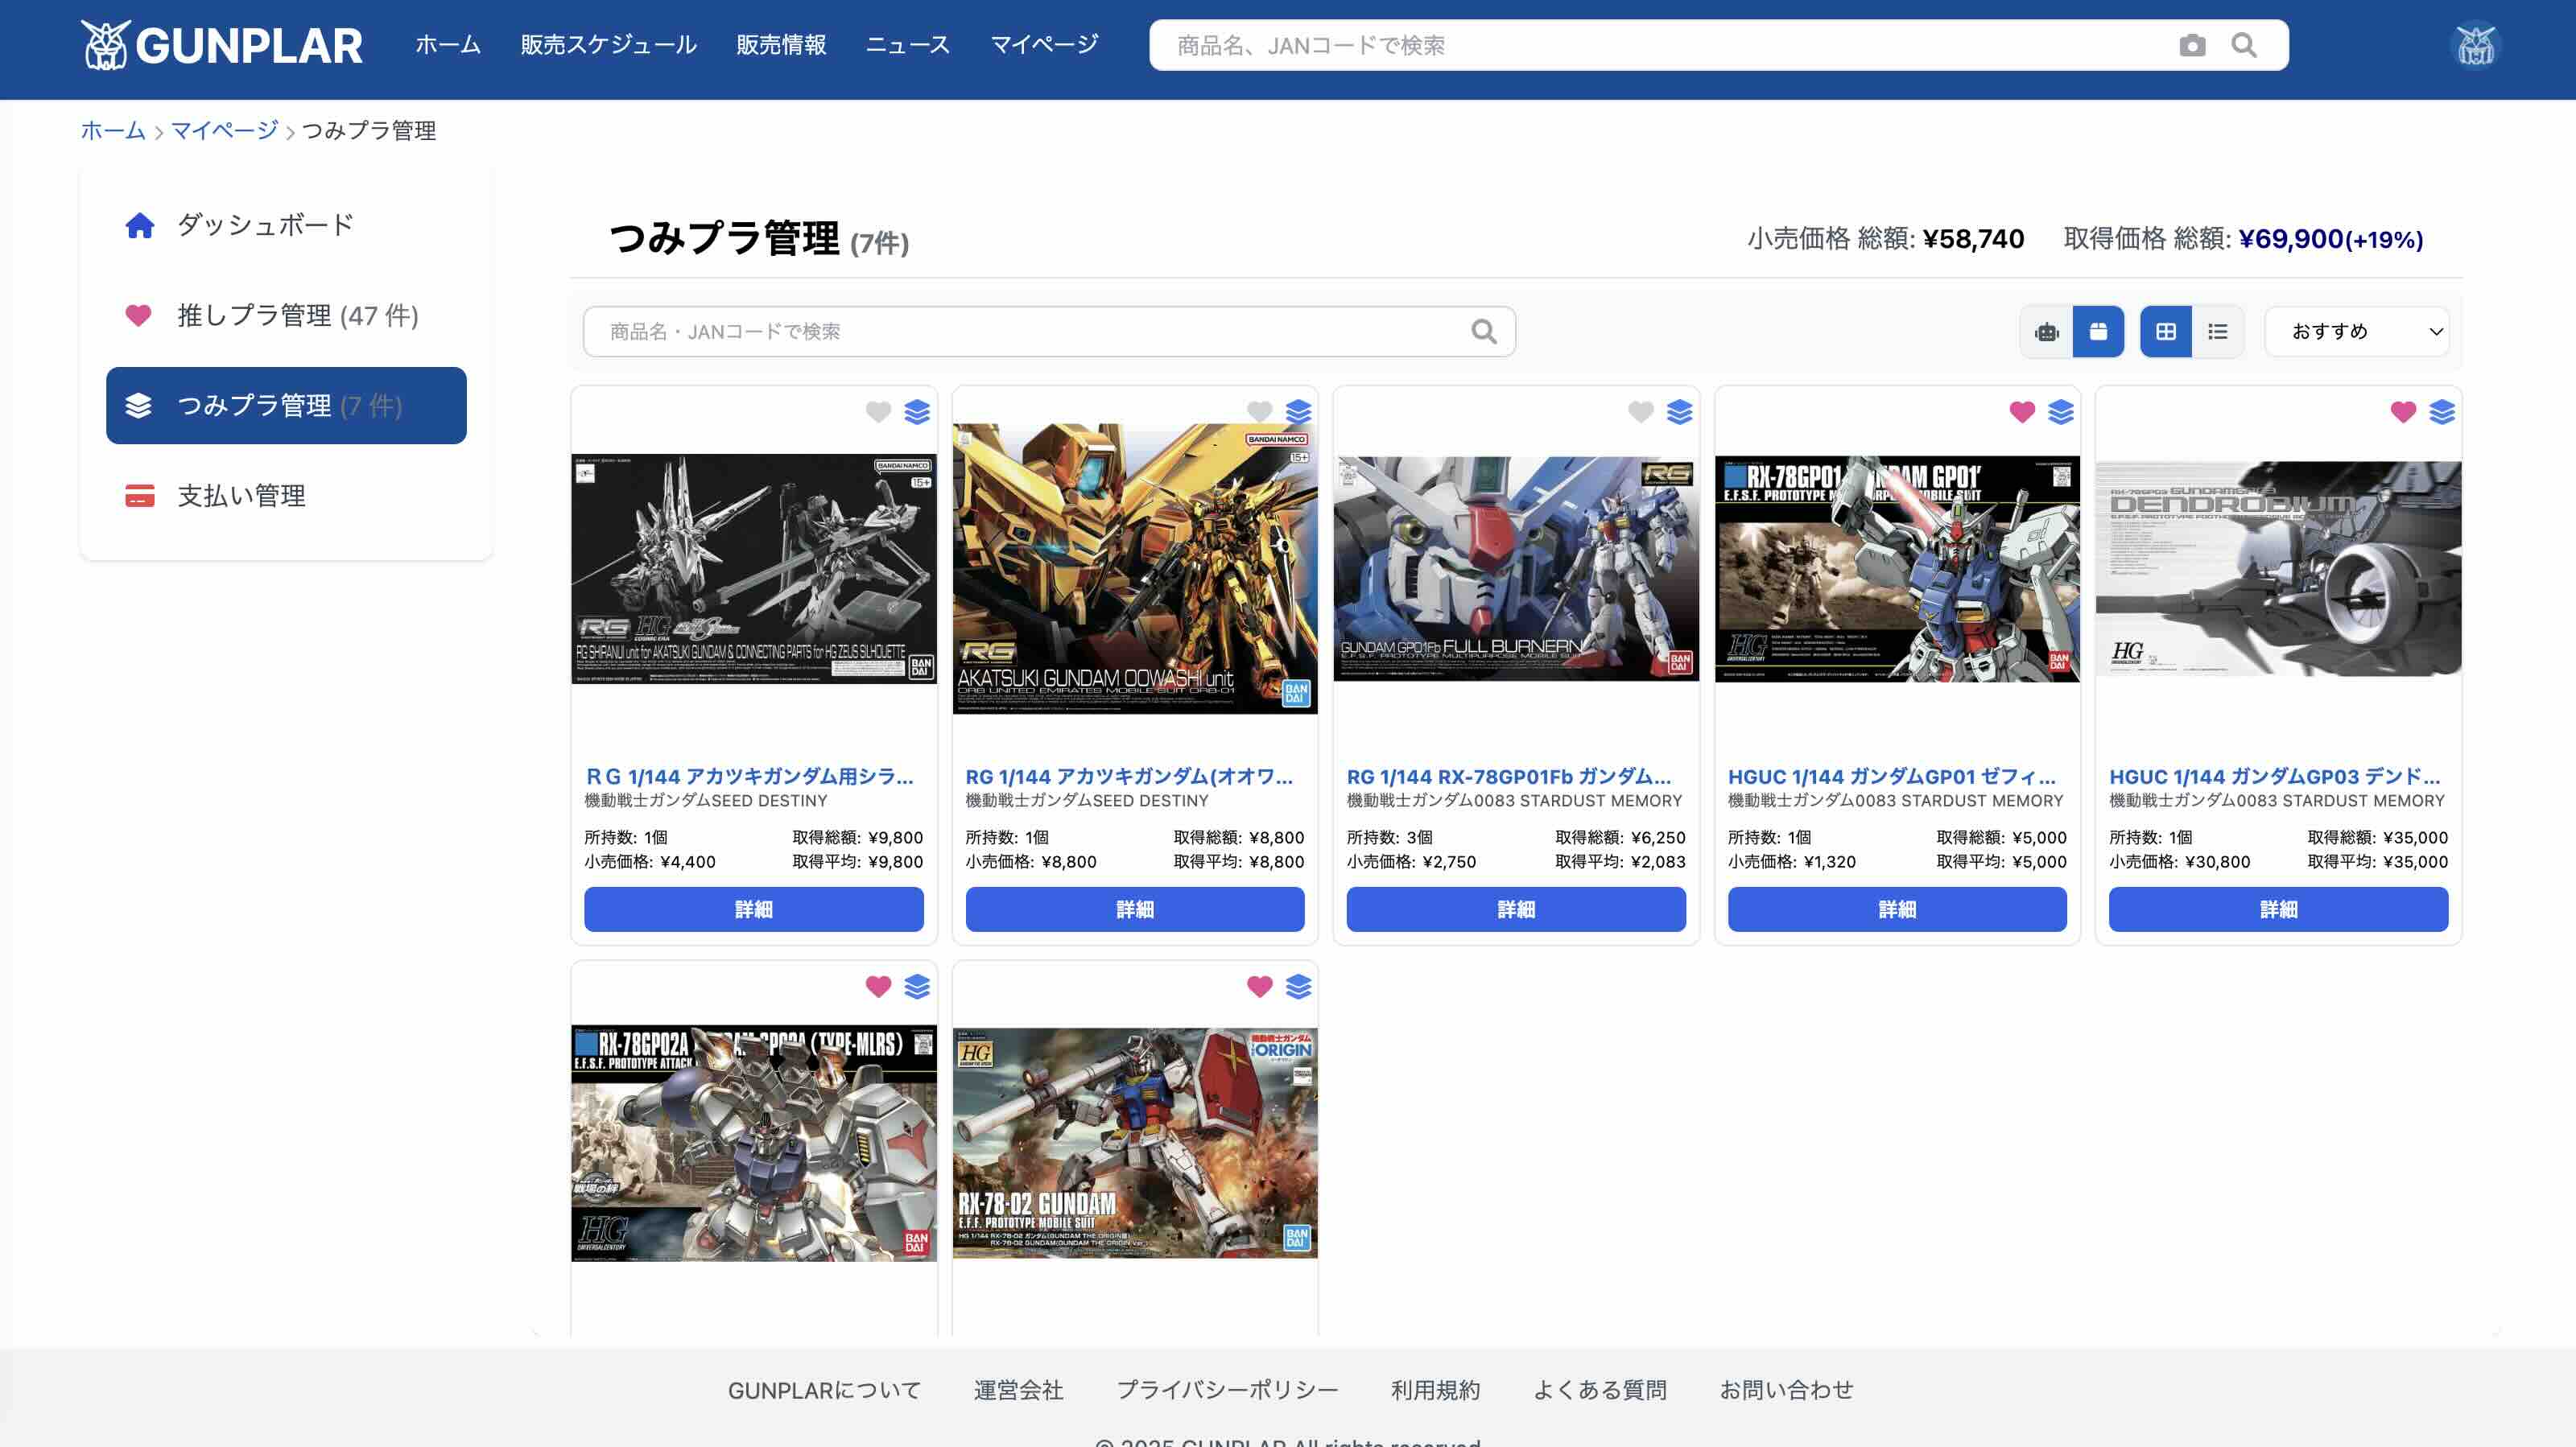Click 詳細 button for RX-78GP01Fb
Image resolution: width=2576 pixels, height=1447 pixels.
coord(1516,909)
